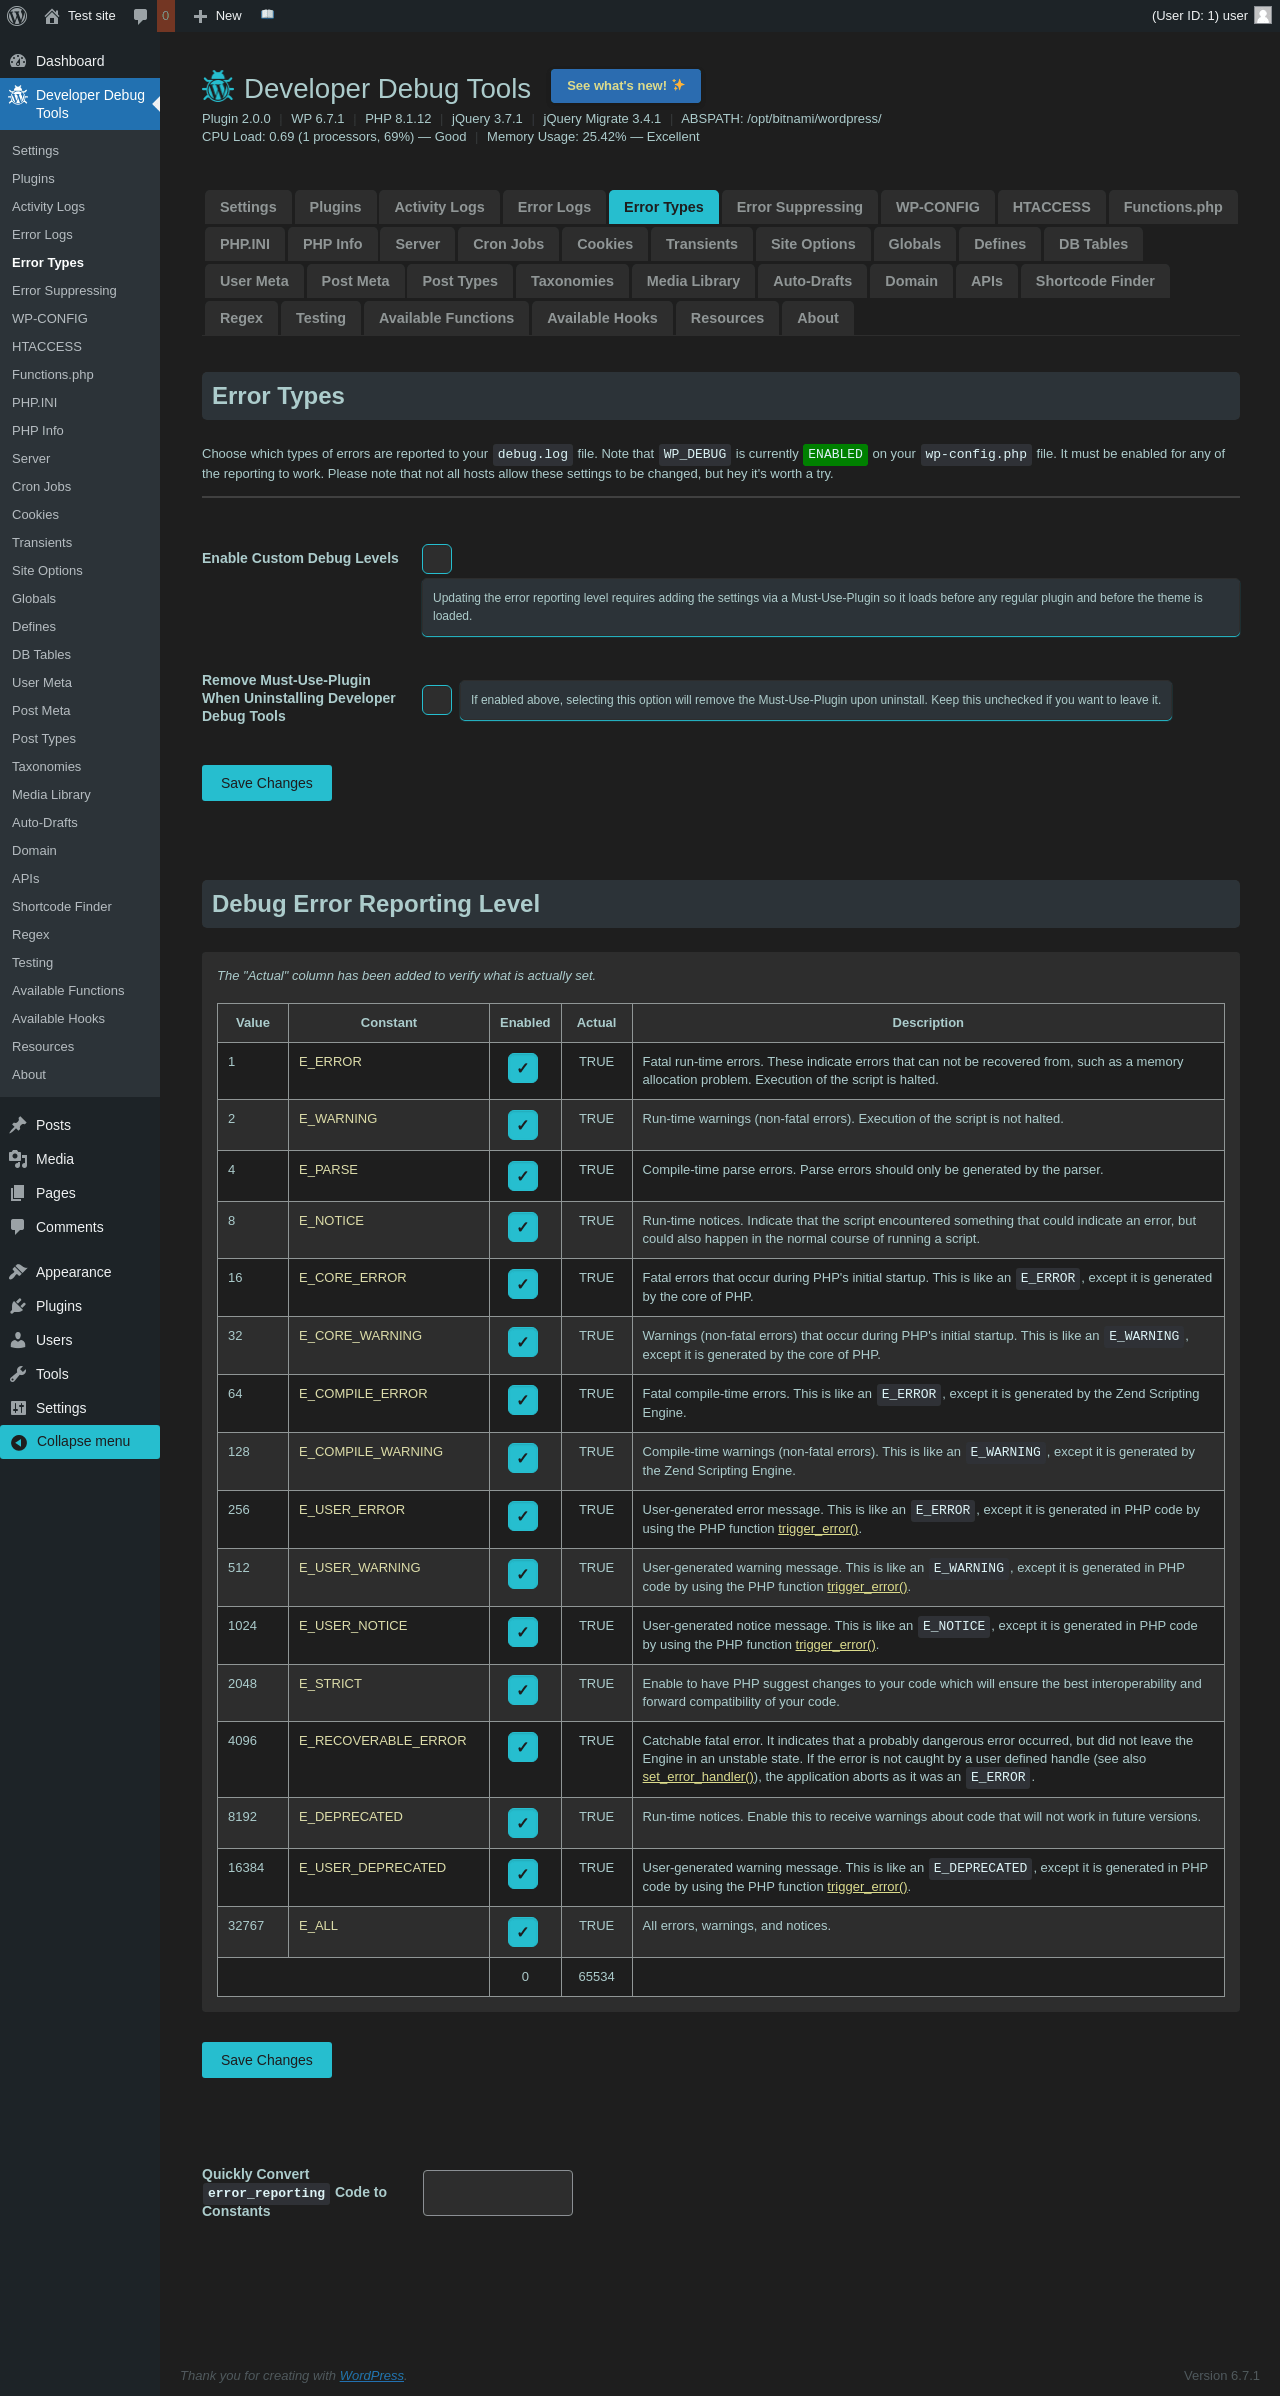The width and height of the screenshot is (1280, 2396).
Task: Toggle Remove Must-Use-Plugin on uninstall checkbox
Action: [x=437, y=700]
